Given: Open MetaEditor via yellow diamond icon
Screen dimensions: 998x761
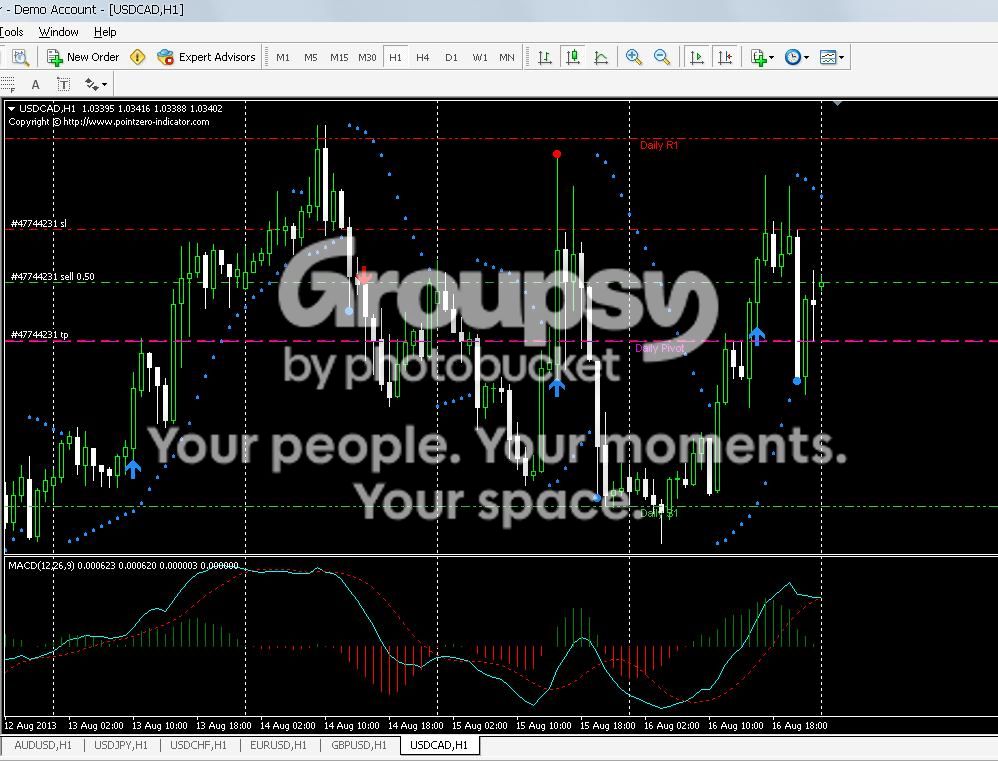Looking at the screenshot, I should coord(137,57).
